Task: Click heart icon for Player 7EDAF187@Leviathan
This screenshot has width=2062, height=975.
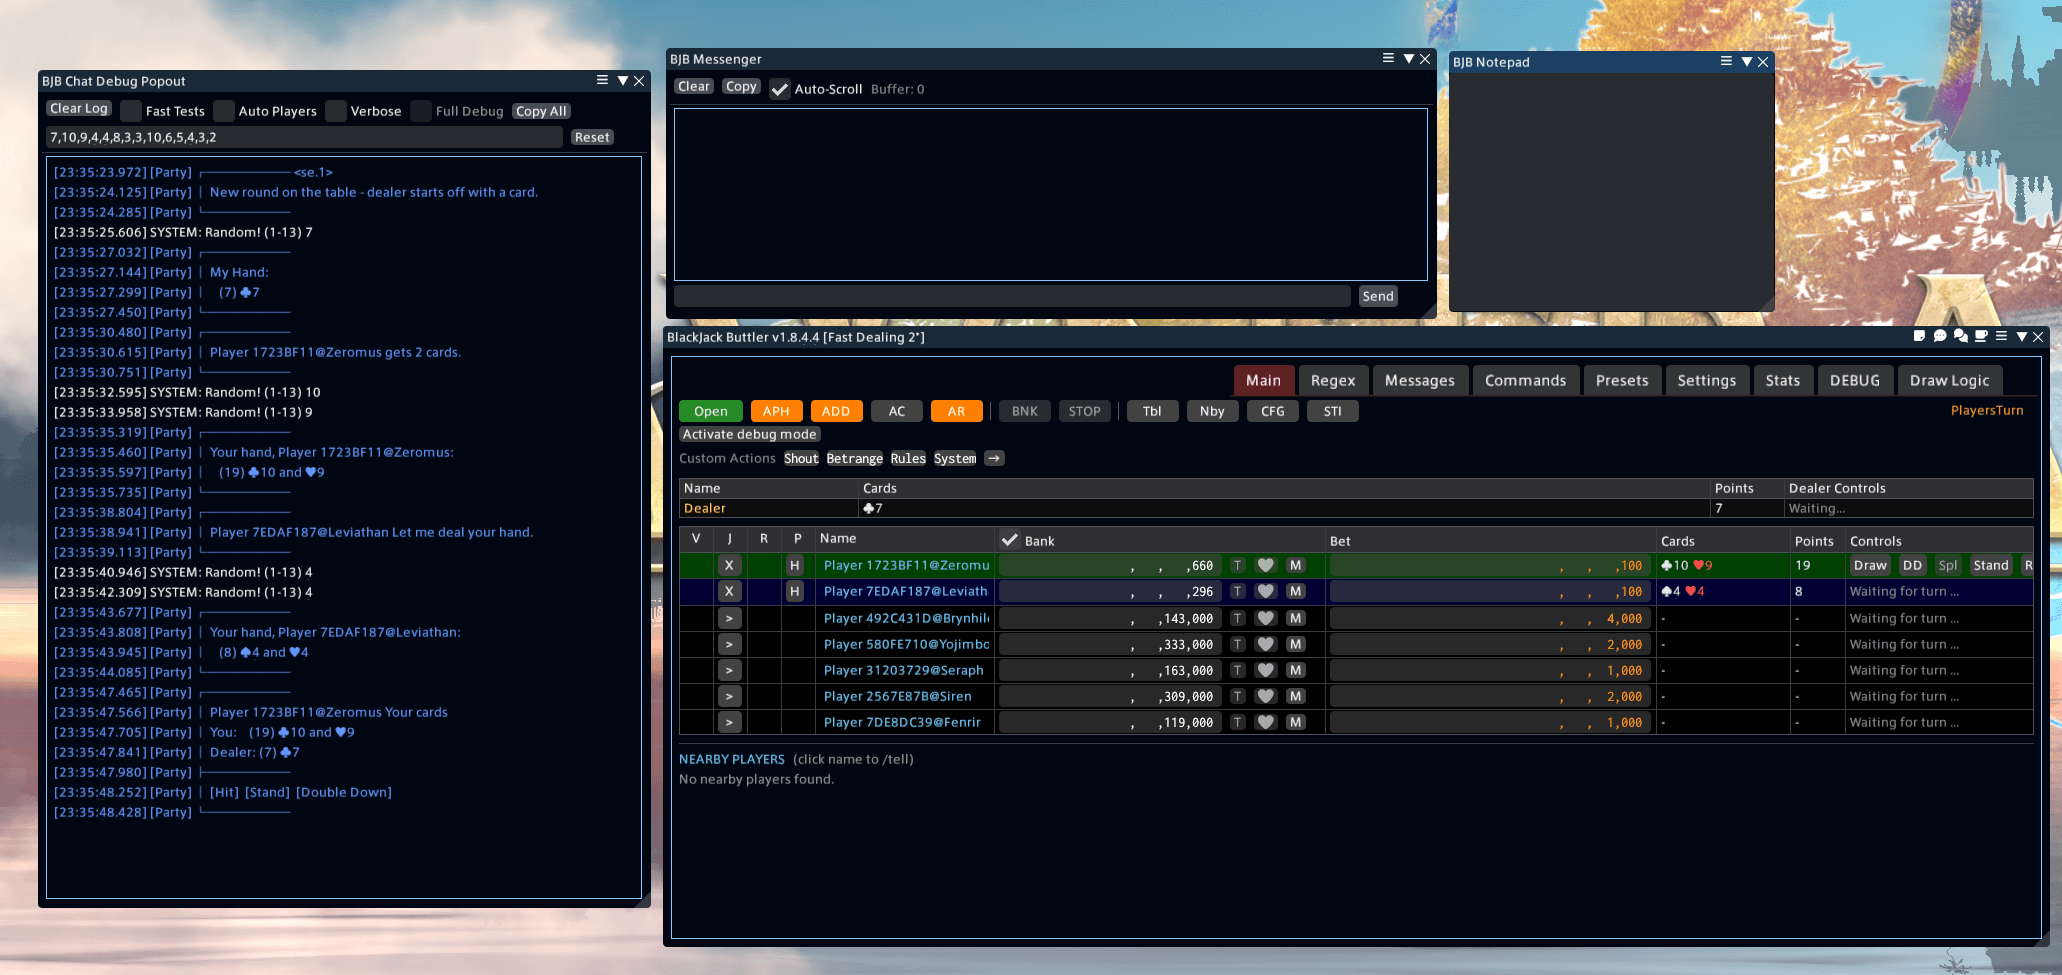Action: [1266, 591]
